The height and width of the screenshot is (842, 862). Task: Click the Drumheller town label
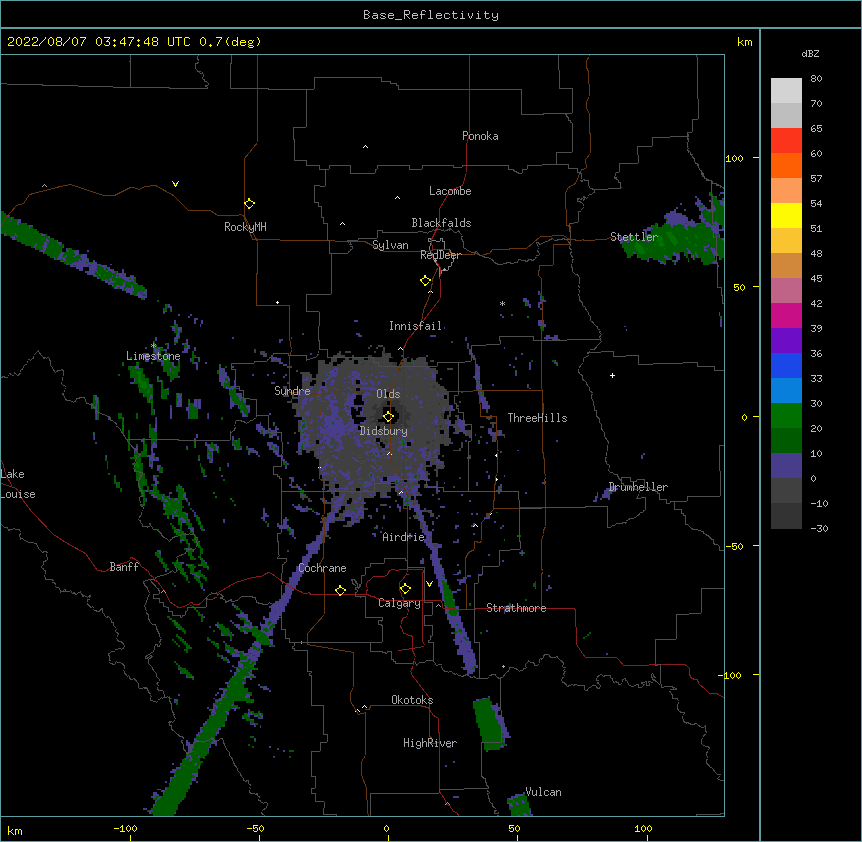638,487
